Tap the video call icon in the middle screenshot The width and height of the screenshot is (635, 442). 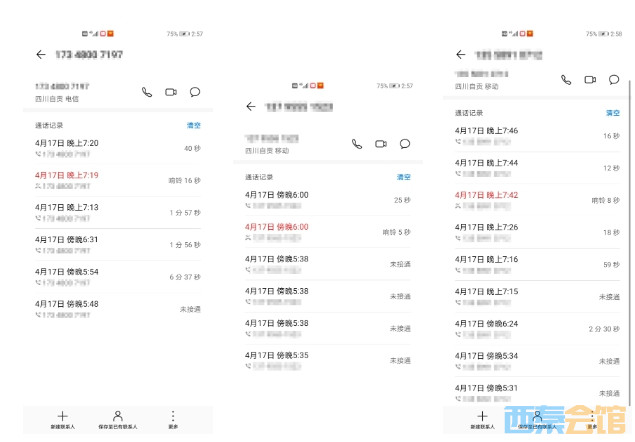click(381, 144)
